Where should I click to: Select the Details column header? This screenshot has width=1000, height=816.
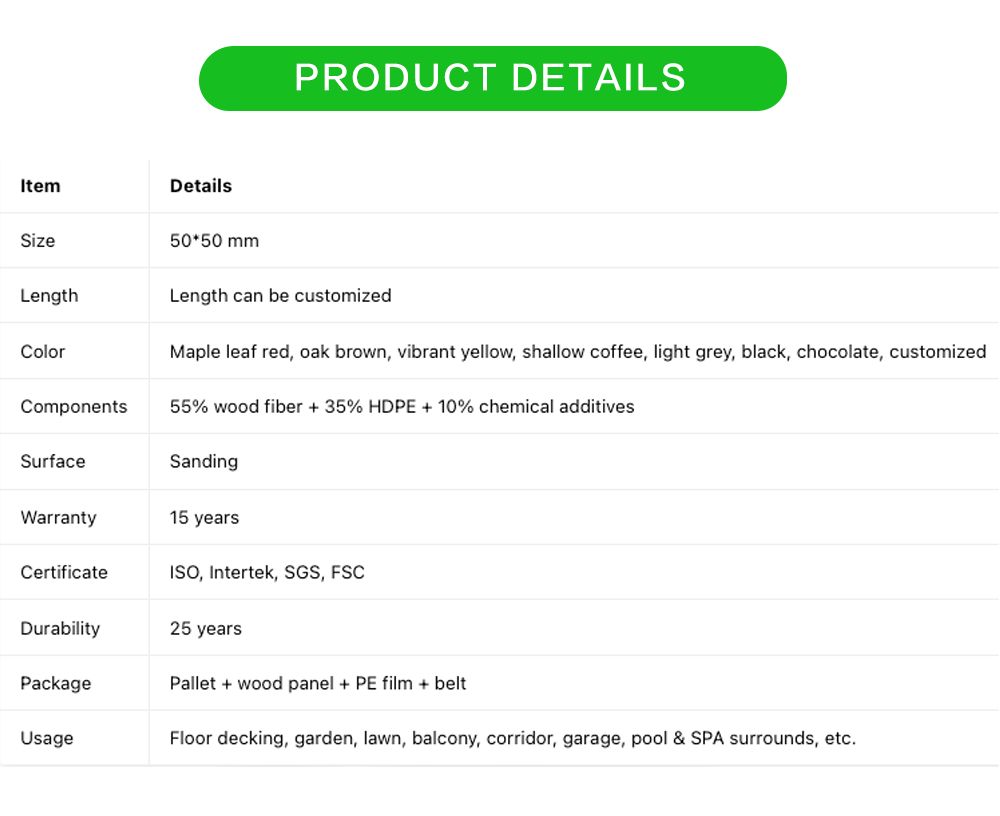click(x=201, y=186)
